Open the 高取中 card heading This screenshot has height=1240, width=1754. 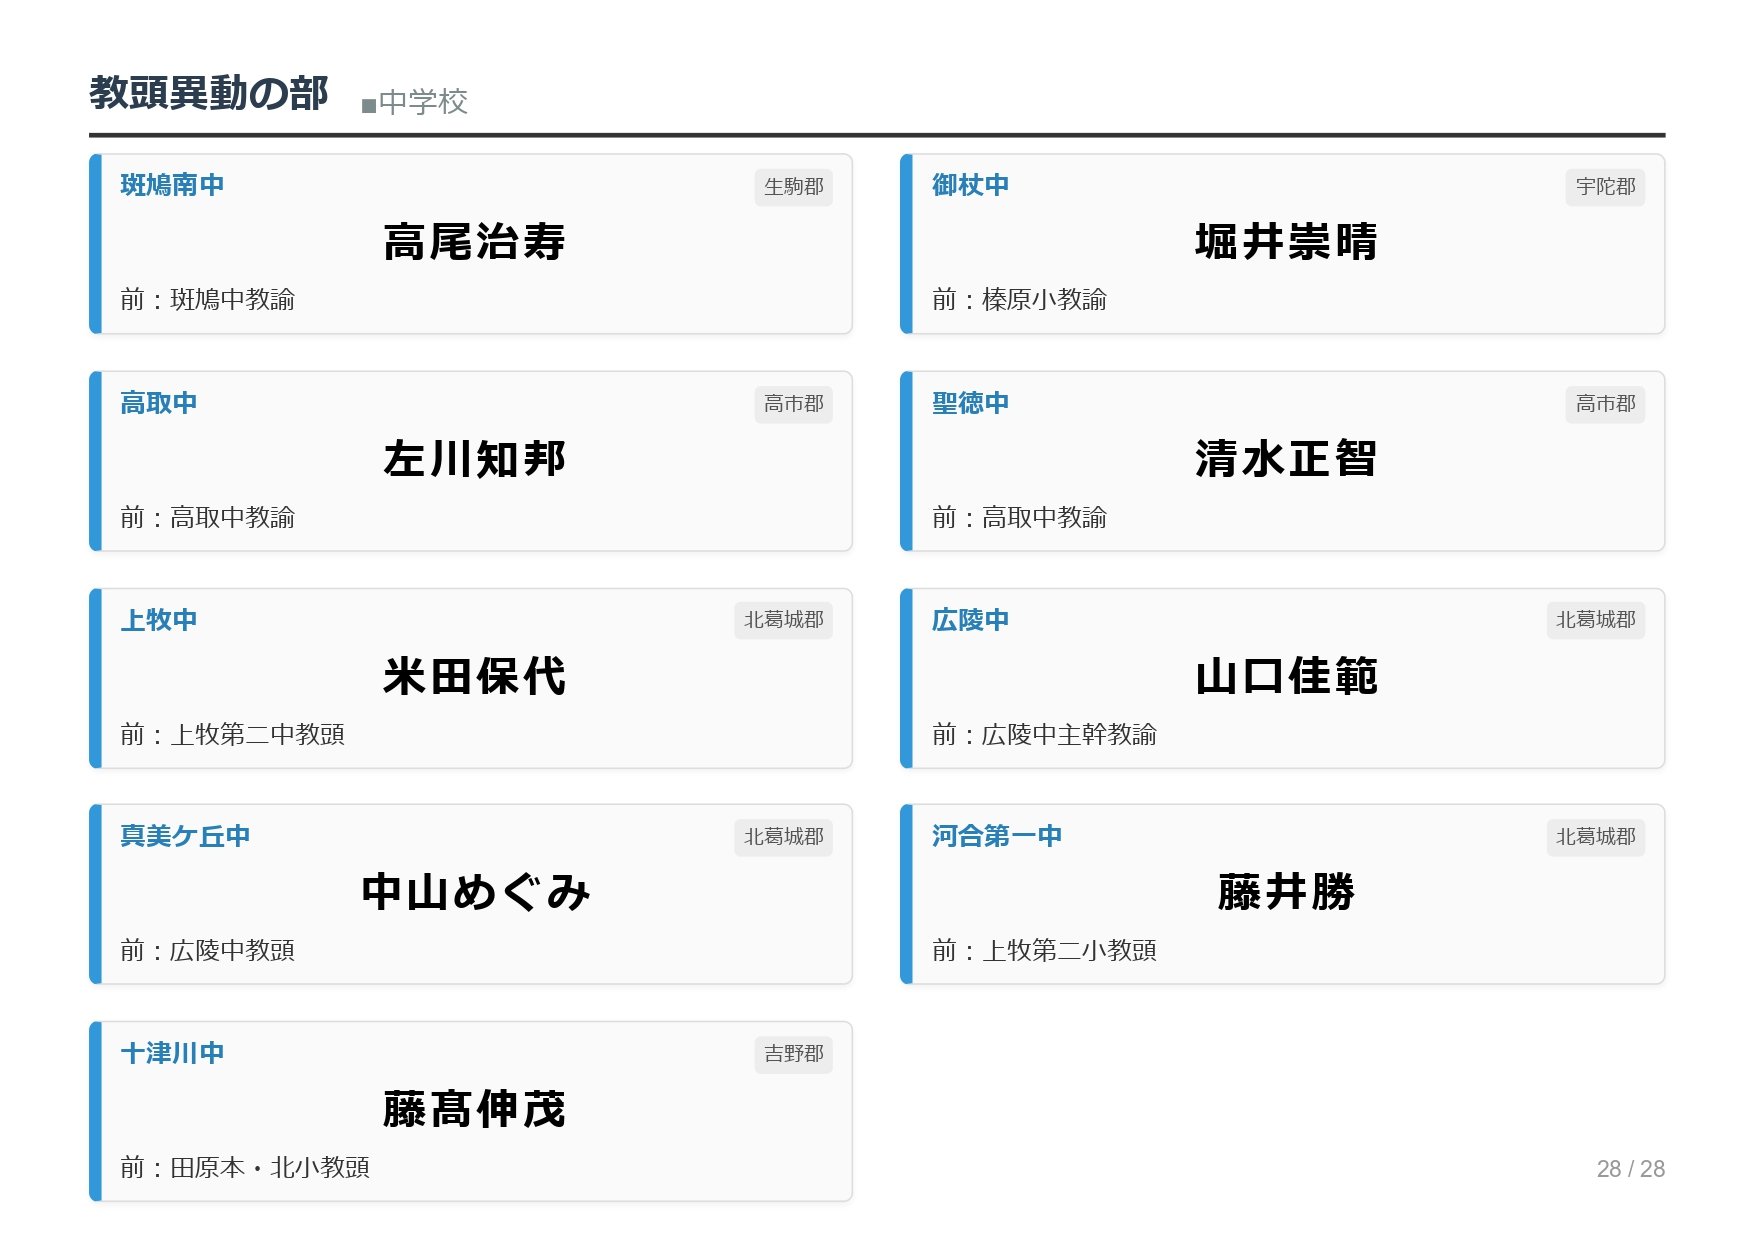pyautogui.click(x=159, y=403)
